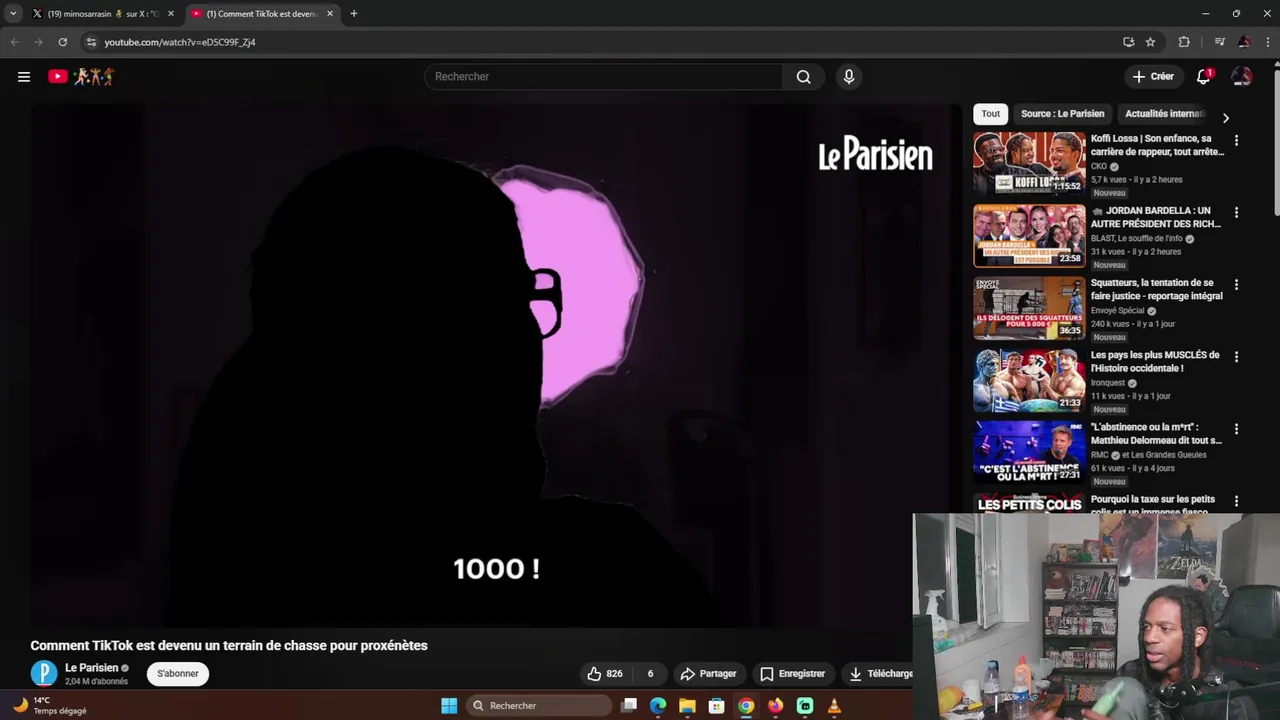Click Enregistrer to save the video

click(792, 674)
